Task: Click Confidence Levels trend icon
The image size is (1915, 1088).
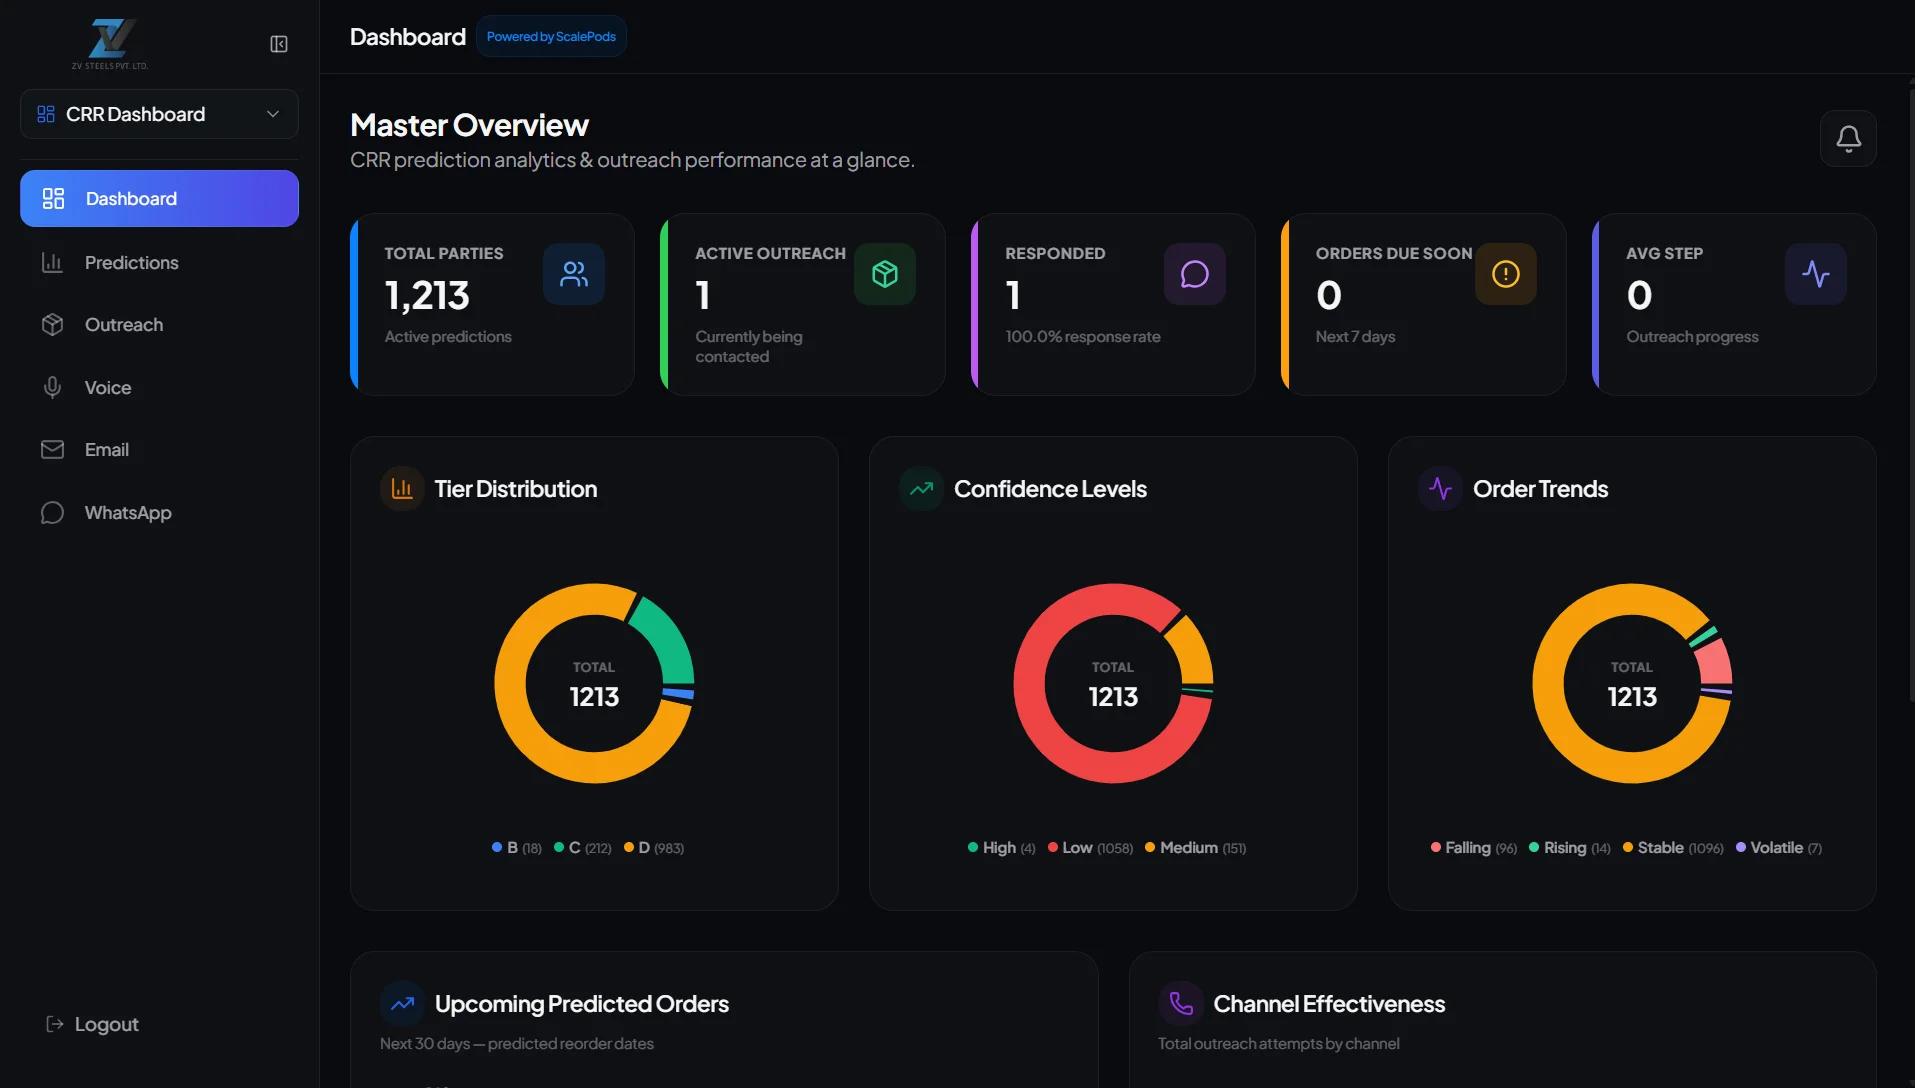Action: click(x=922, y=488)
